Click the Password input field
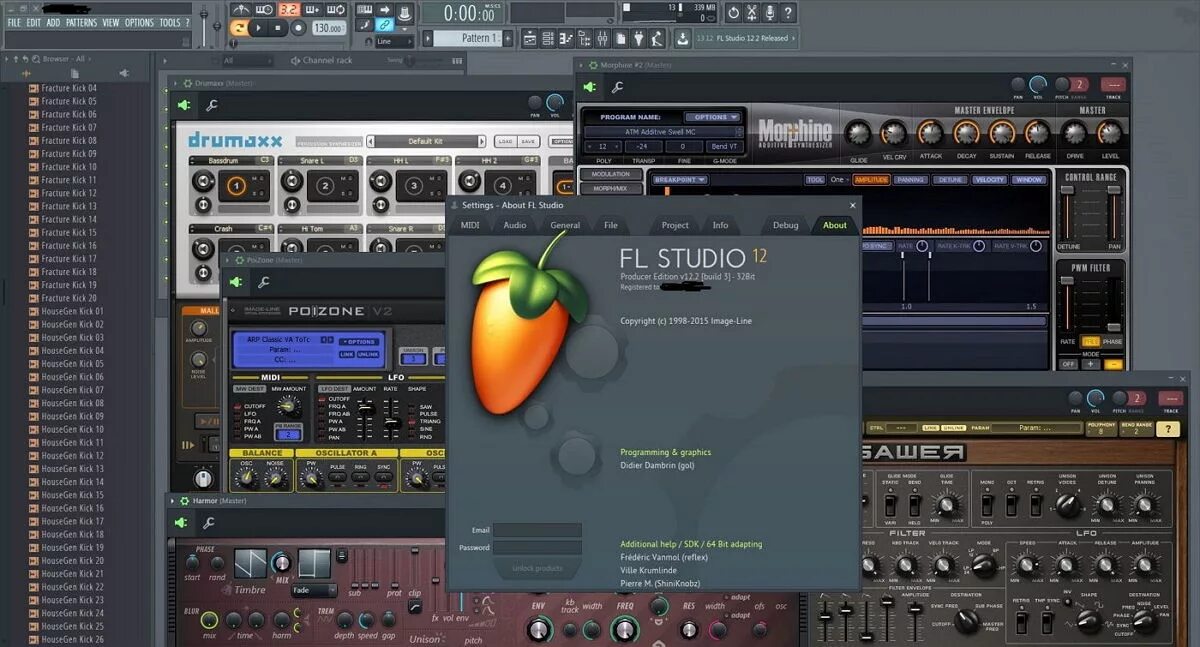This screenshot has width=1200, height=647. click(536, 548)
